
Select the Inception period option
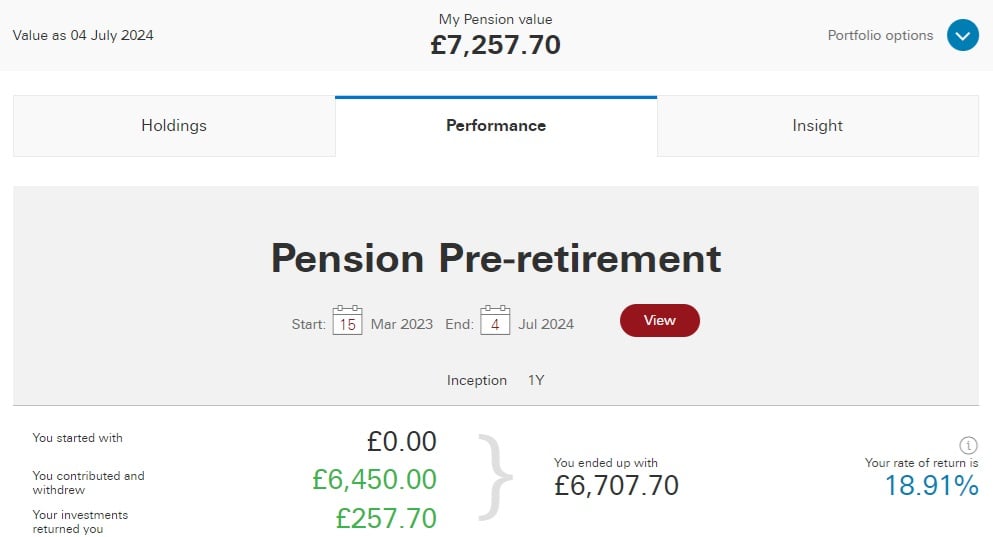point(477,381)
